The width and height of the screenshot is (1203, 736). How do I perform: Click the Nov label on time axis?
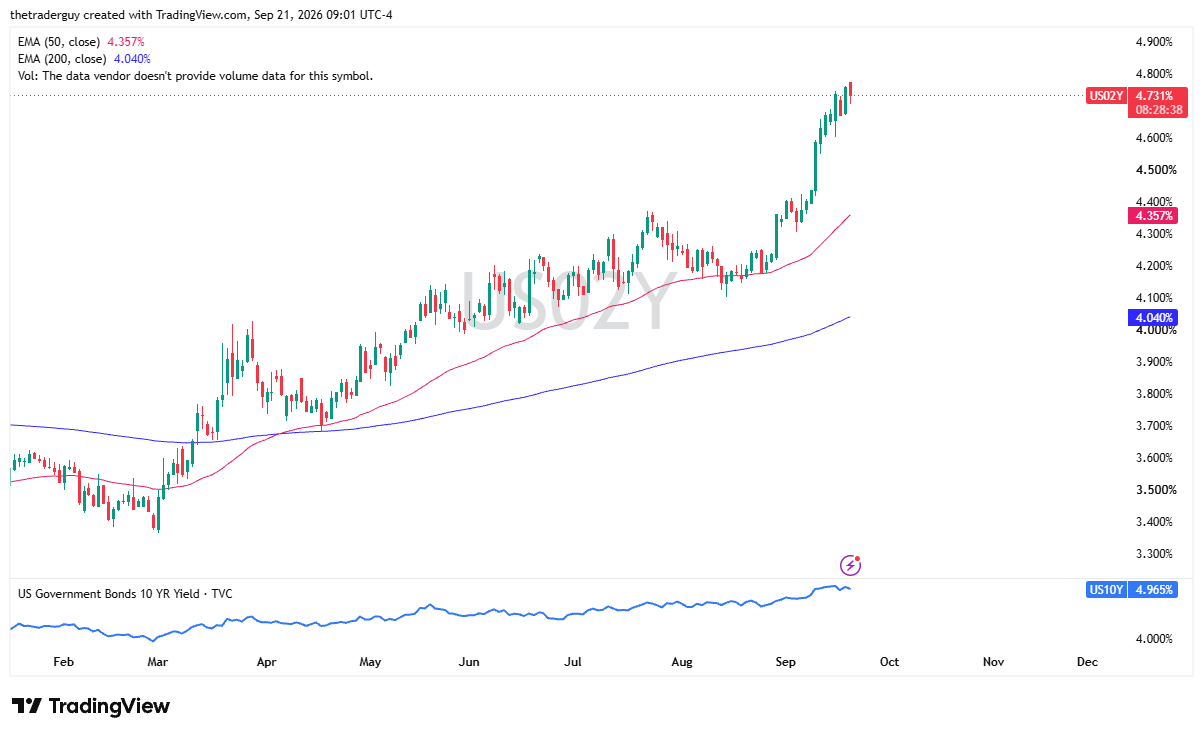click(x=993, y=662)
